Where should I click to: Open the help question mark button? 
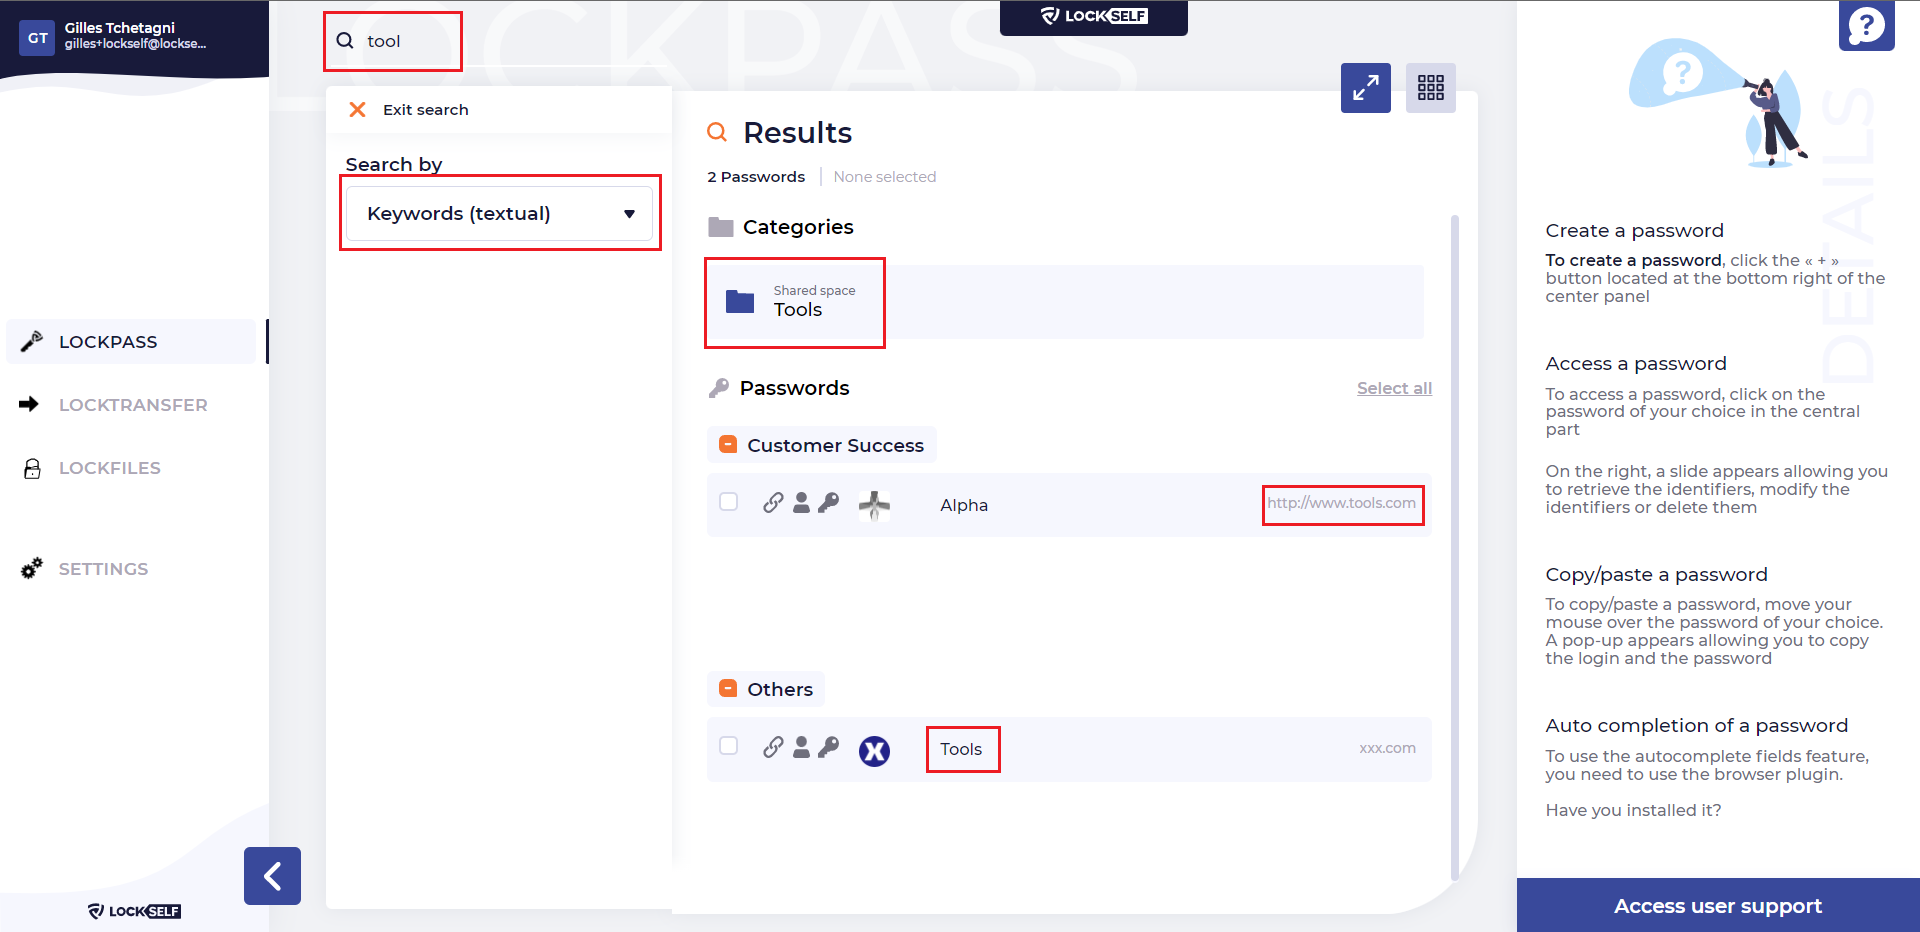click(1866, 24)
